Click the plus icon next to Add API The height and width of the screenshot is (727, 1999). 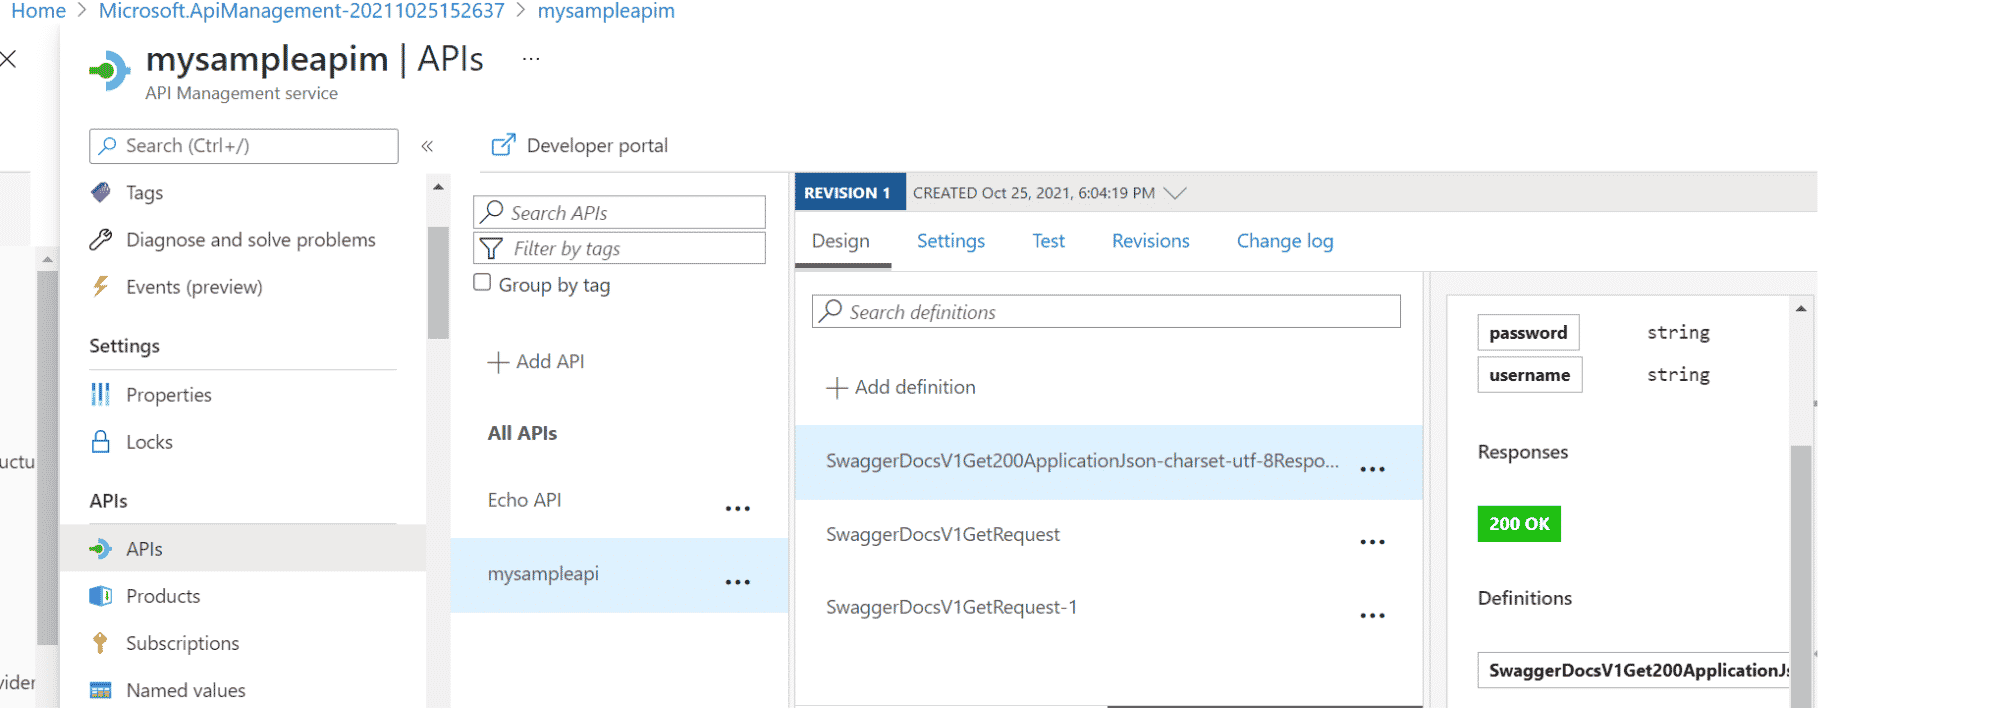(498, 362)
